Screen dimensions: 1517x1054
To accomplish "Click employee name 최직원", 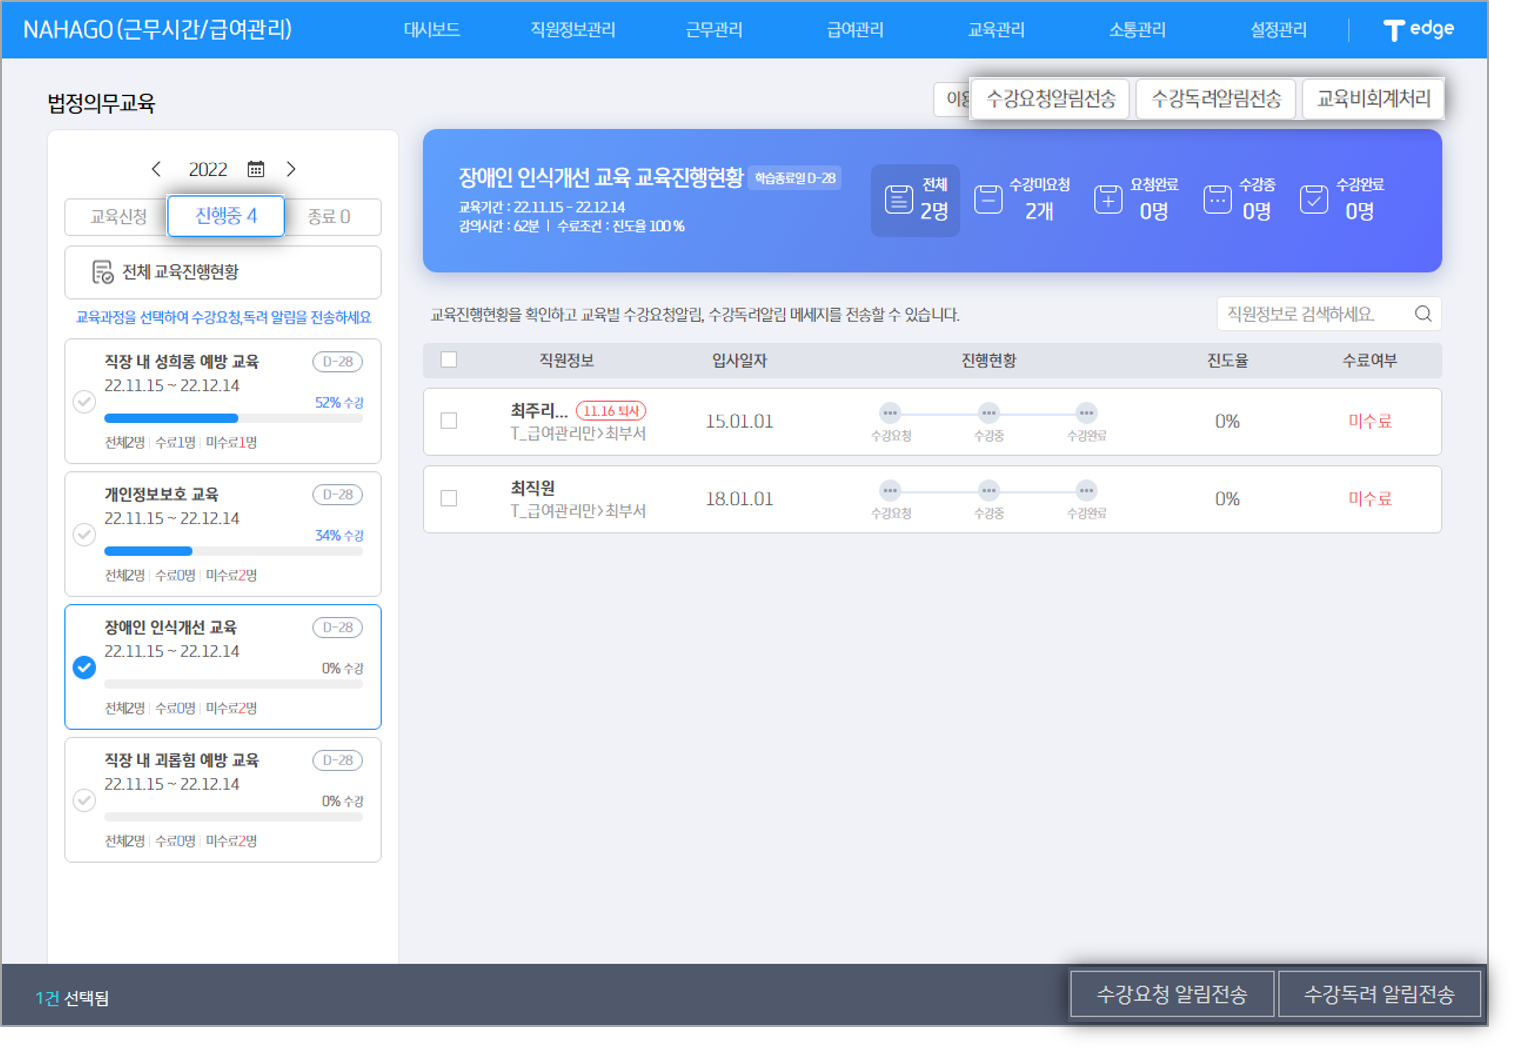I will tap(532, 488).
